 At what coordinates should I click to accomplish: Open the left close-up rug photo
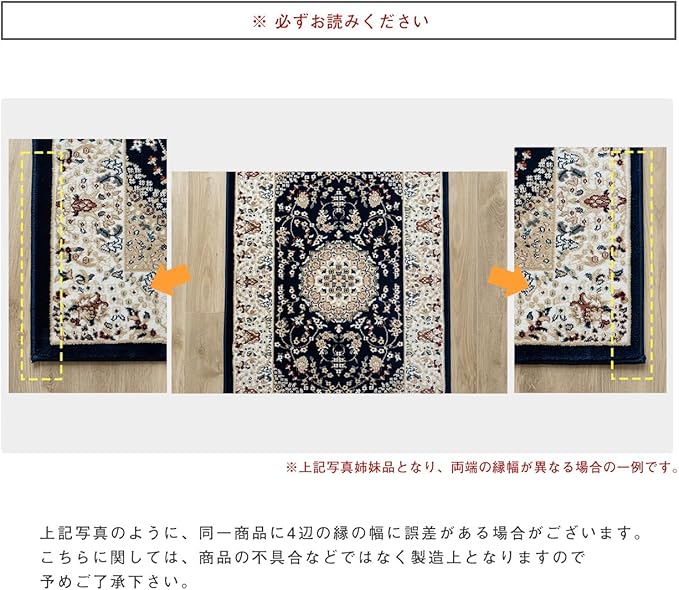[88, 266]
